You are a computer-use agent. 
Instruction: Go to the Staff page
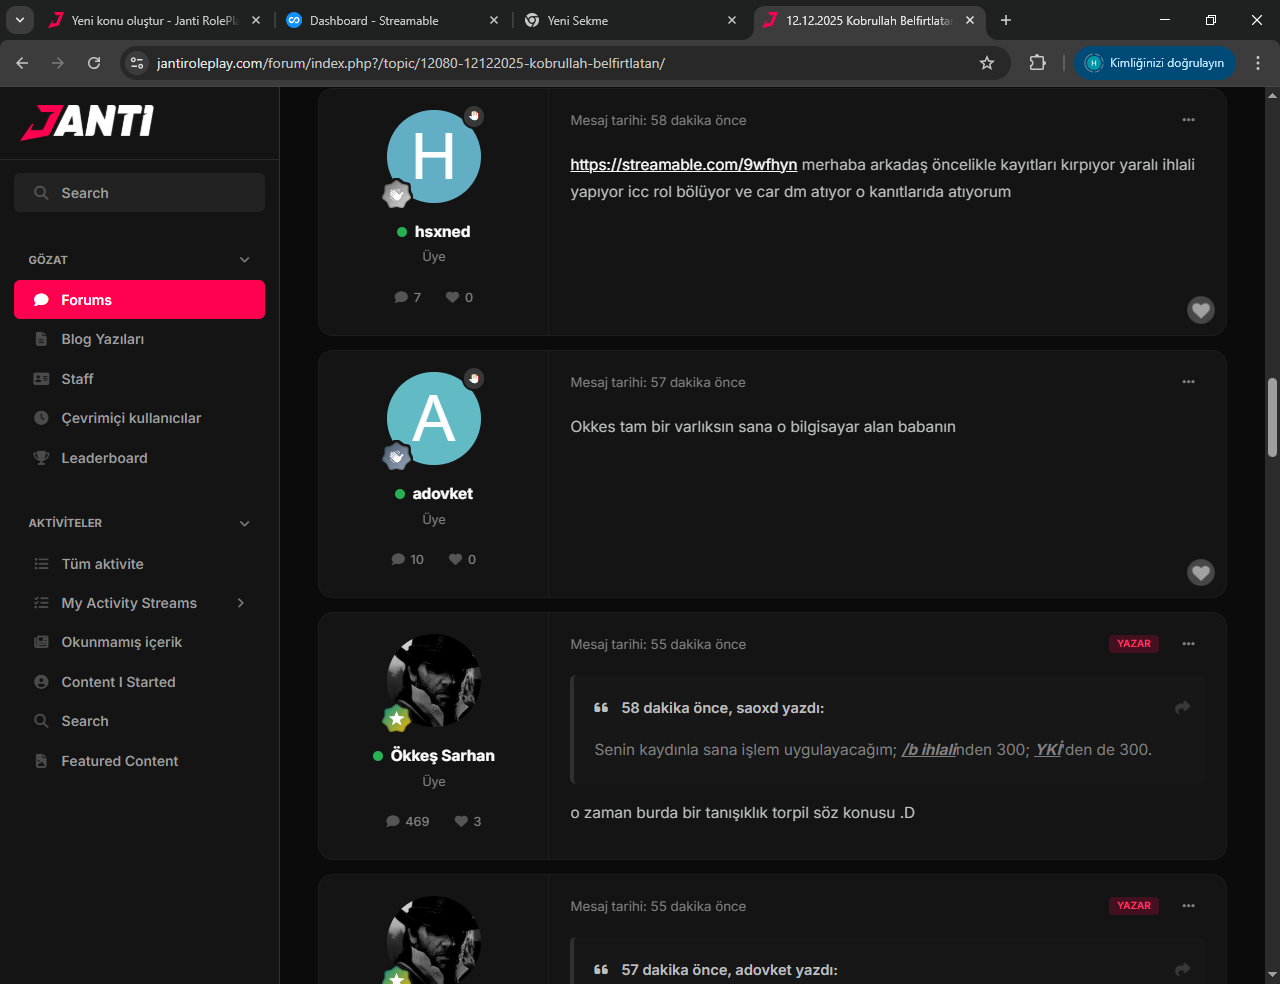(x=139, y=379)
